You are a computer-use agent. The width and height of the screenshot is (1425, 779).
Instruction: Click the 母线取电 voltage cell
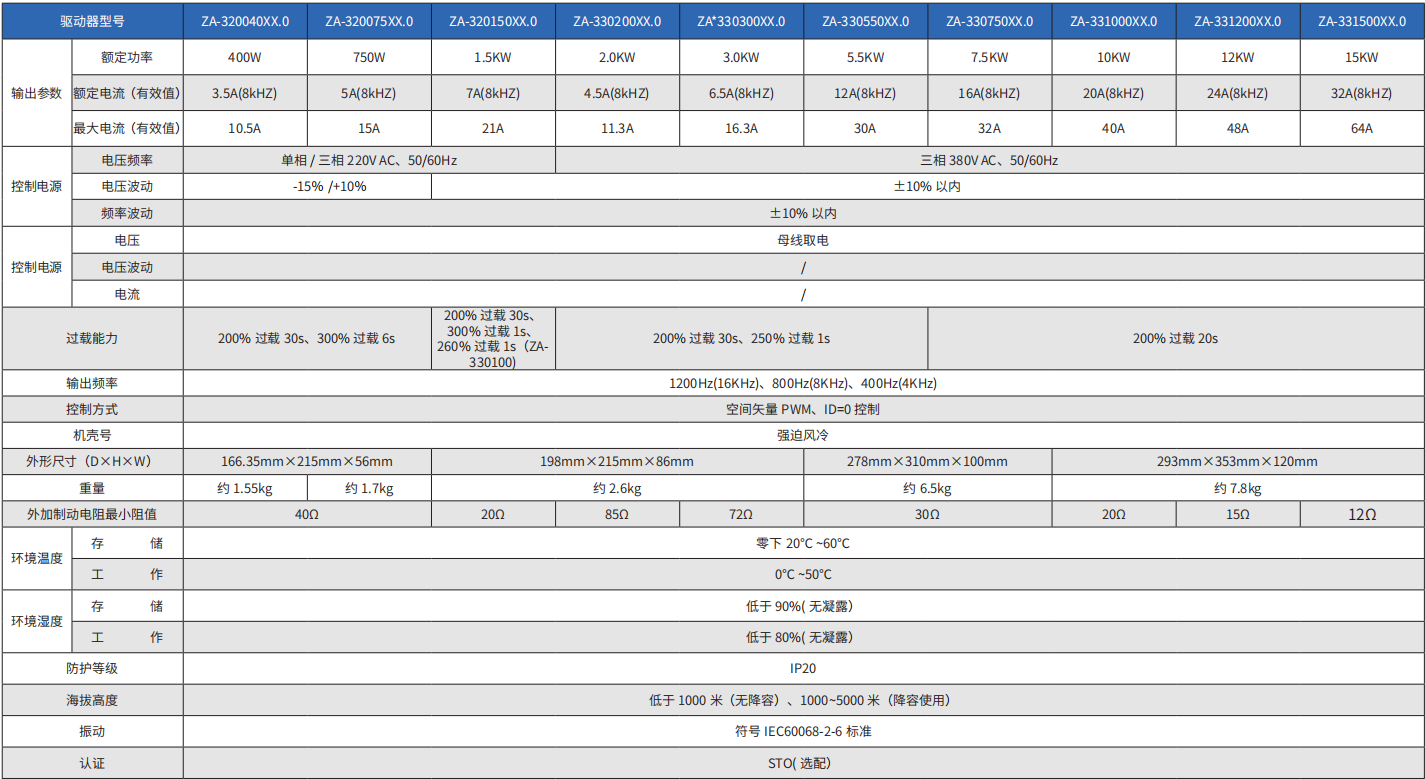[x=803, y=240]
